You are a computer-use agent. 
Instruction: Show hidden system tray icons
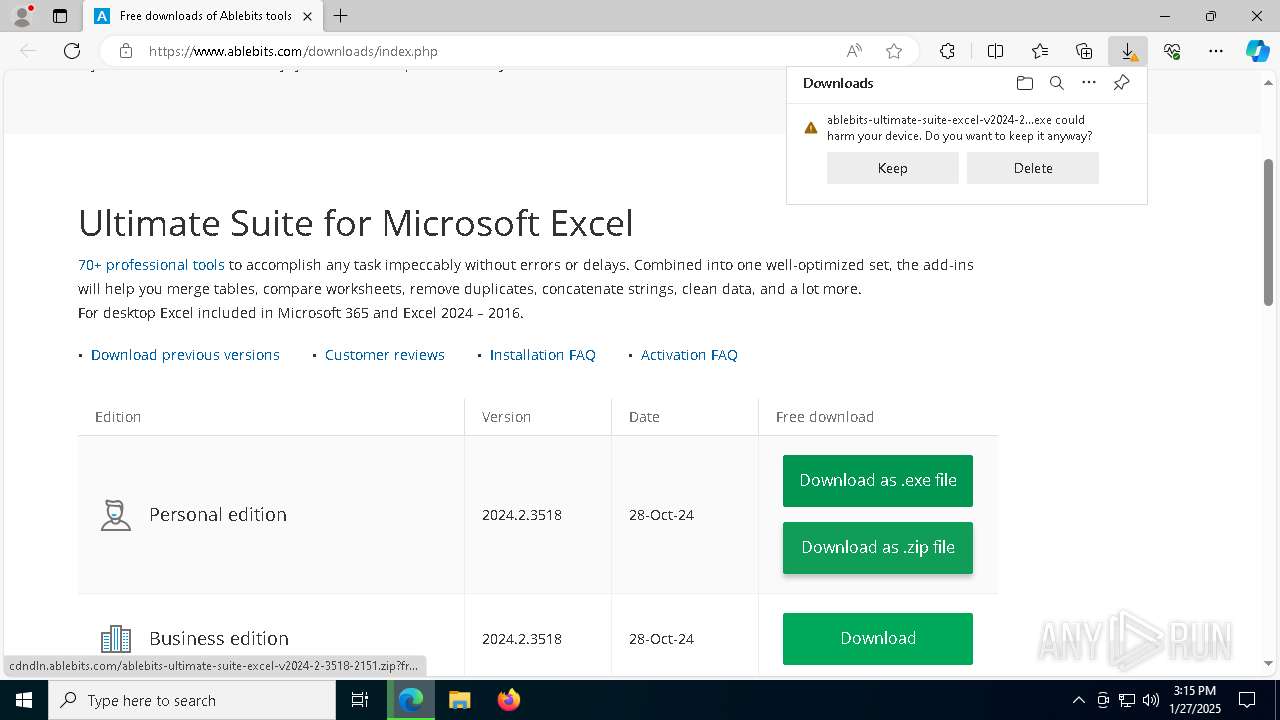[1078, 700]
